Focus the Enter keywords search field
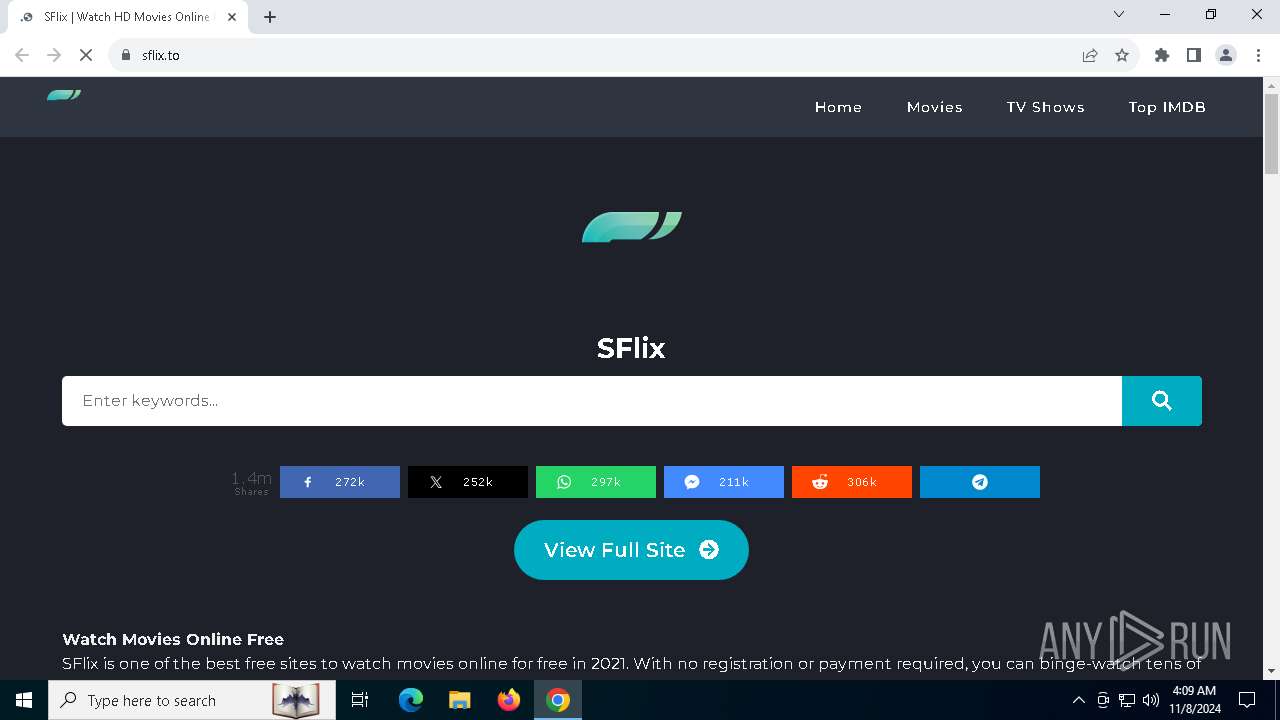The height and width of the screenshot is (720, 1280). pos(592,401)
